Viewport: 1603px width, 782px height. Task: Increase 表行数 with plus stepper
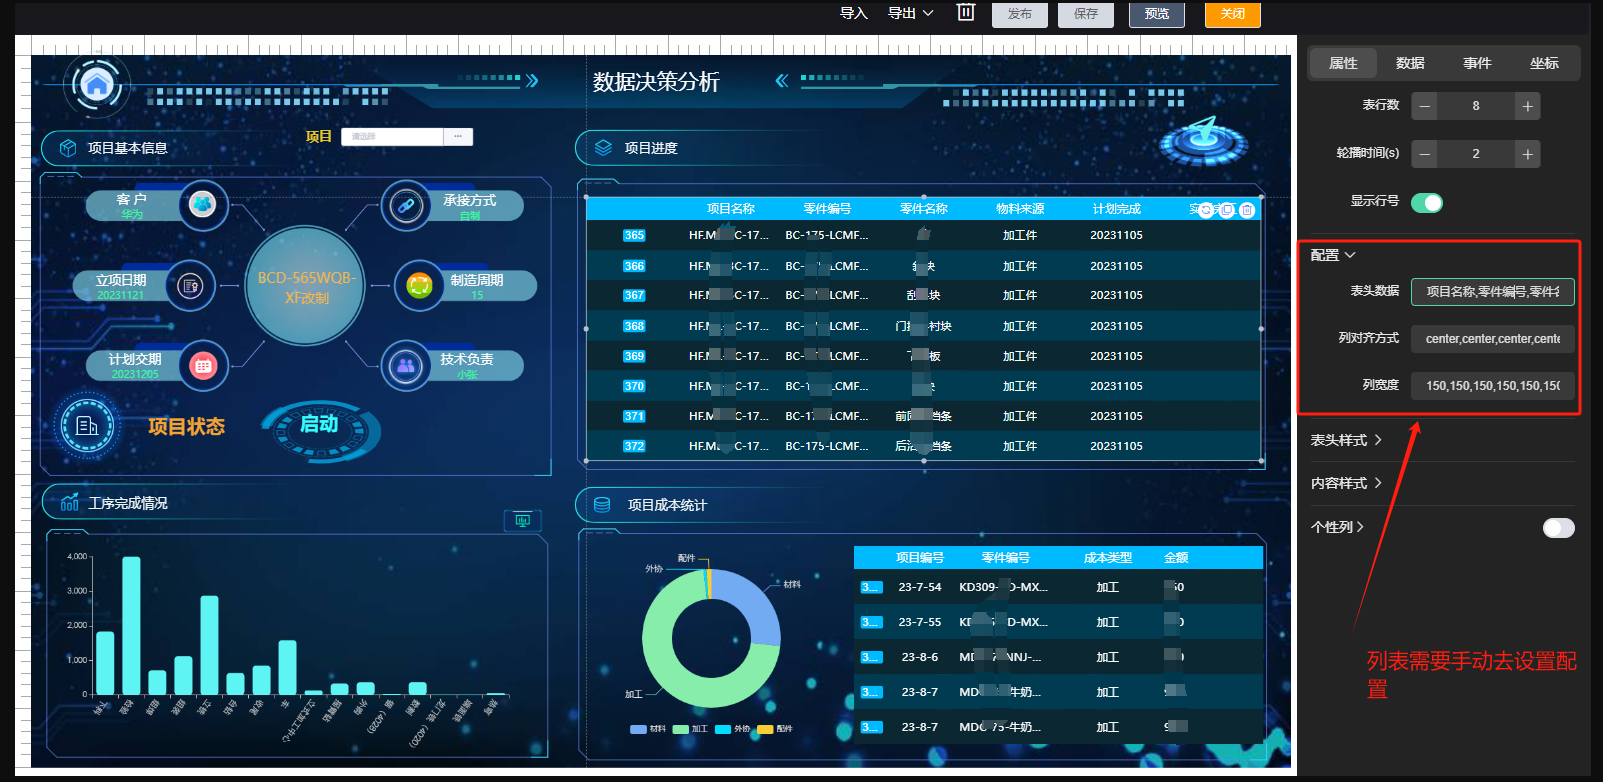point(1527,106)
